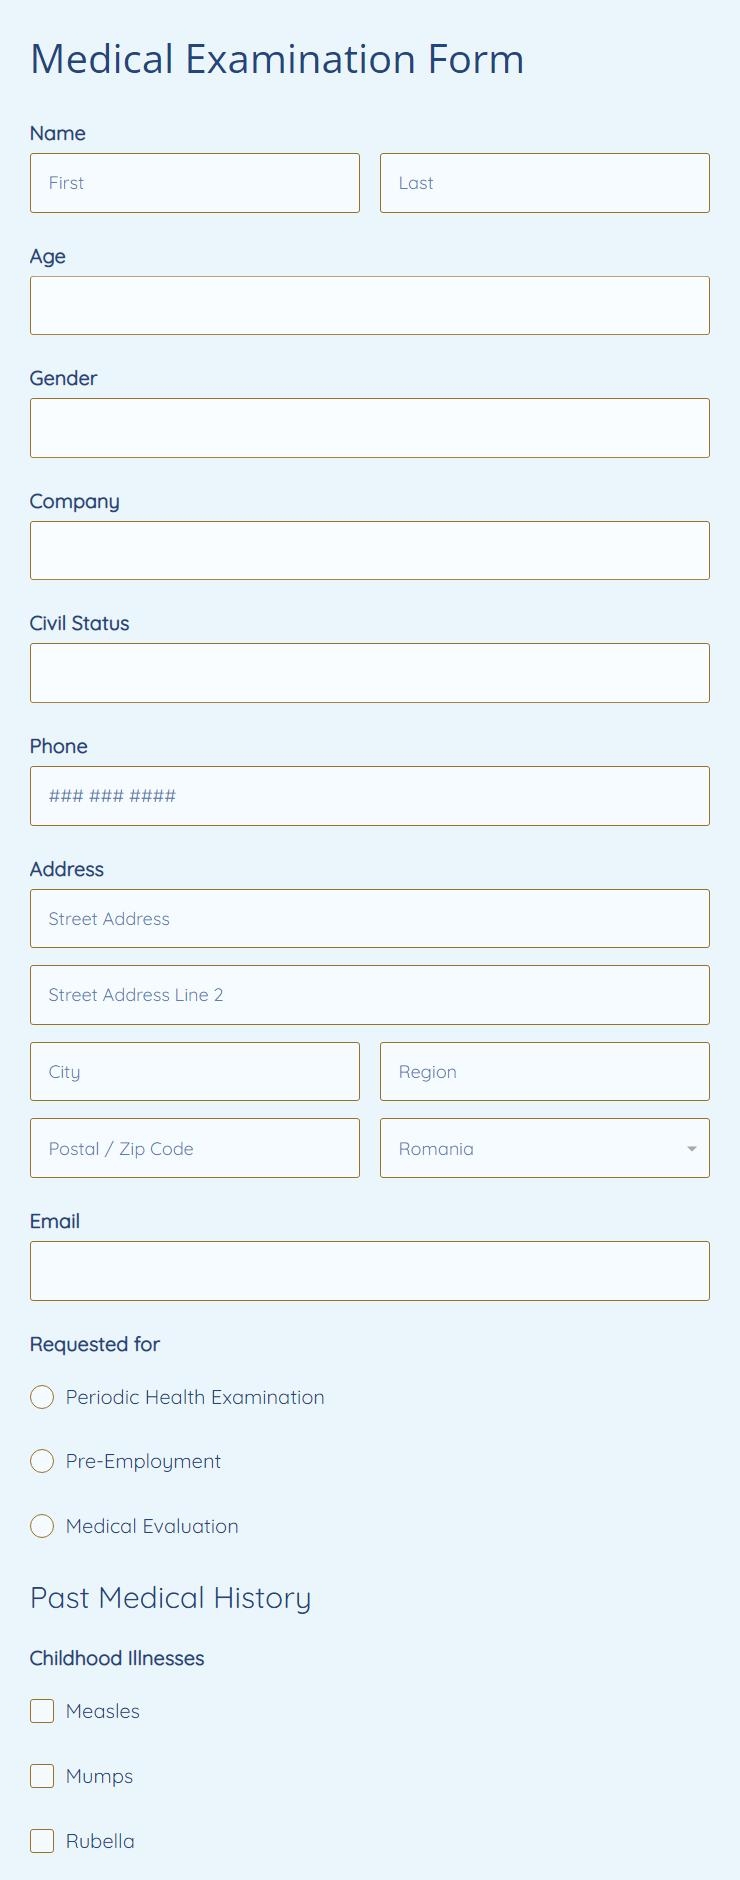Click into the First name field

[x=195, y=183]
